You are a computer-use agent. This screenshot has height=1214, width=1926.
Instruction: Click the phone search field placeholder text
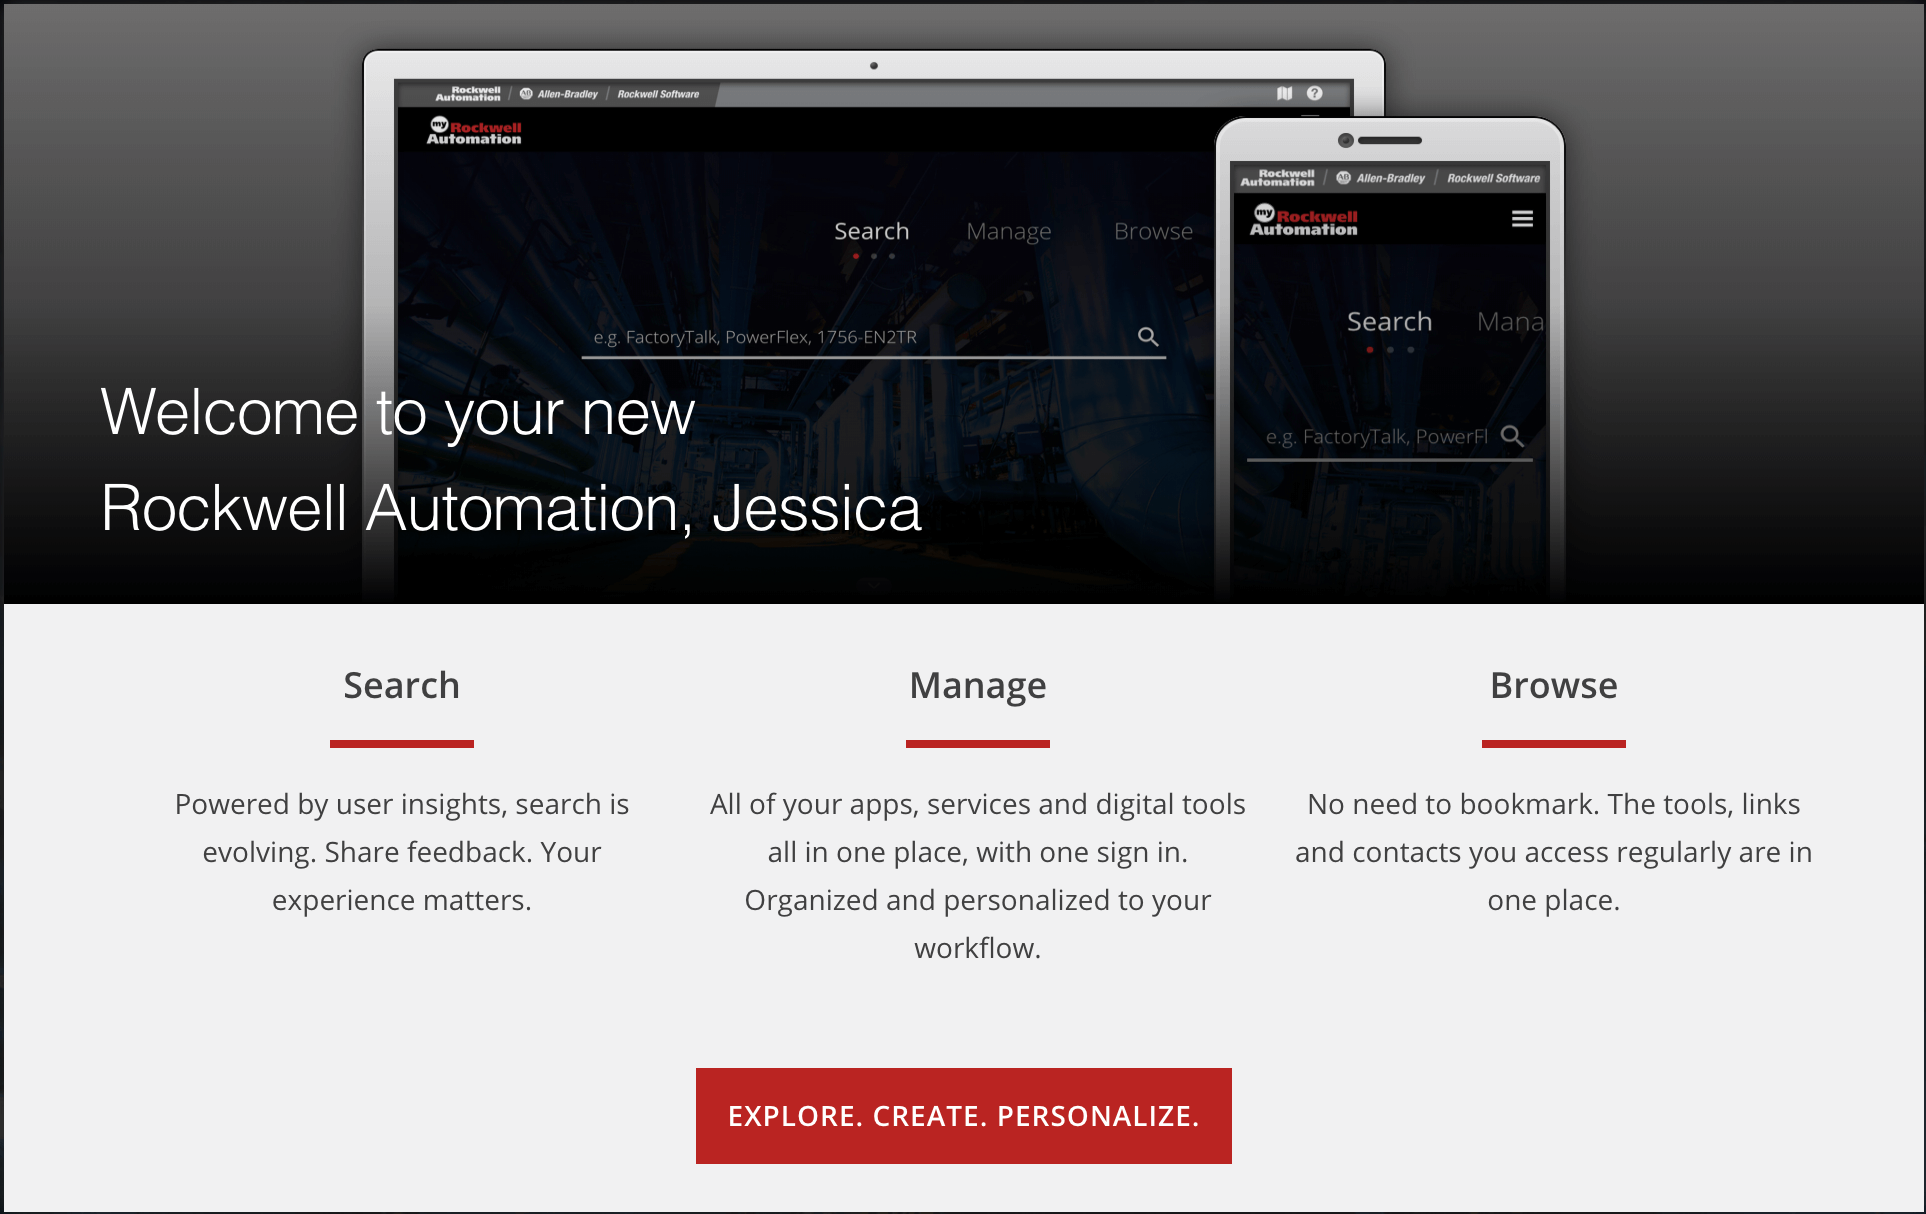pyautogui.click(x=1376, y=437)
